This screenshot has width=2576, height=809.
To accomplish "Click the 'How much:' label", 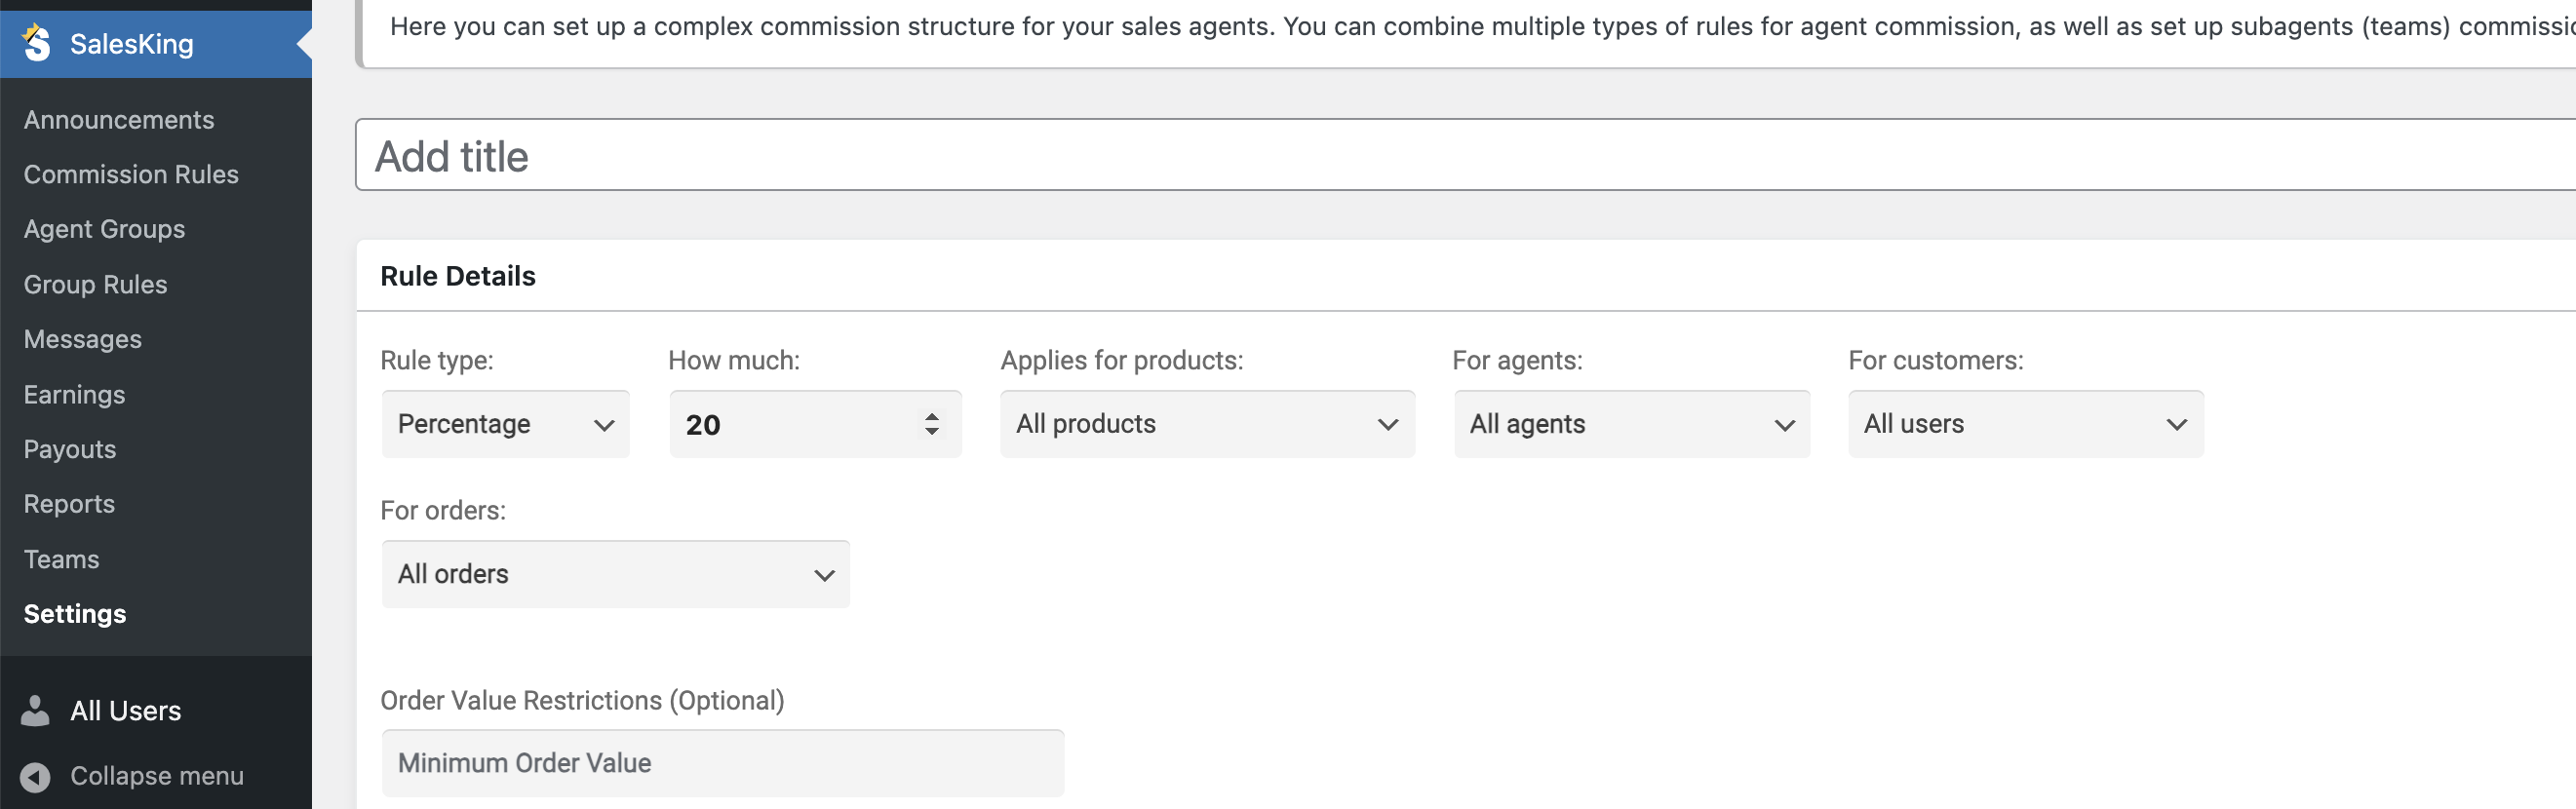I will point(734,360).
